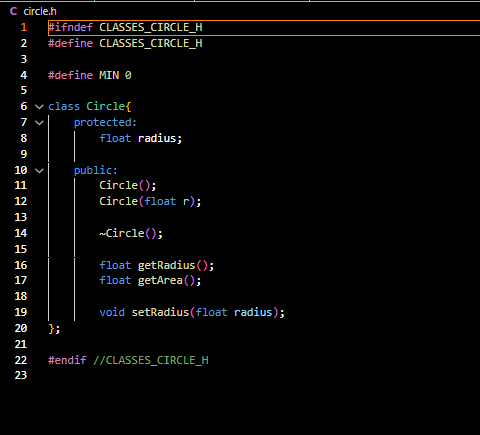
Task: Click line number 22 in the gutter
Action: pyautogui.click(x=21, y=360)
